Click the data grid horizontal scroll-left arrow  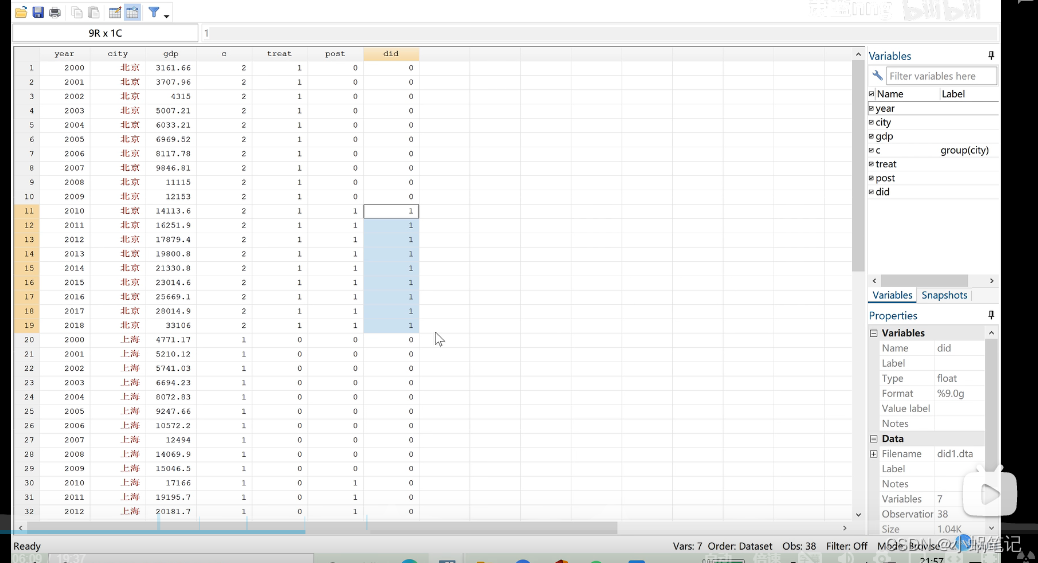(x=21, y=528)
